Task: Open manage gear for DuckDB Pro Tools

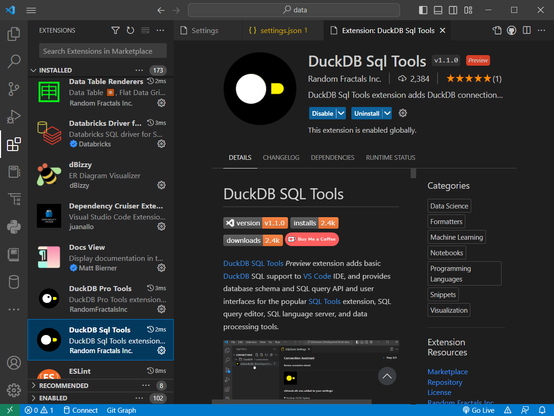Action: pyautogui.click(x=161, y=309)
